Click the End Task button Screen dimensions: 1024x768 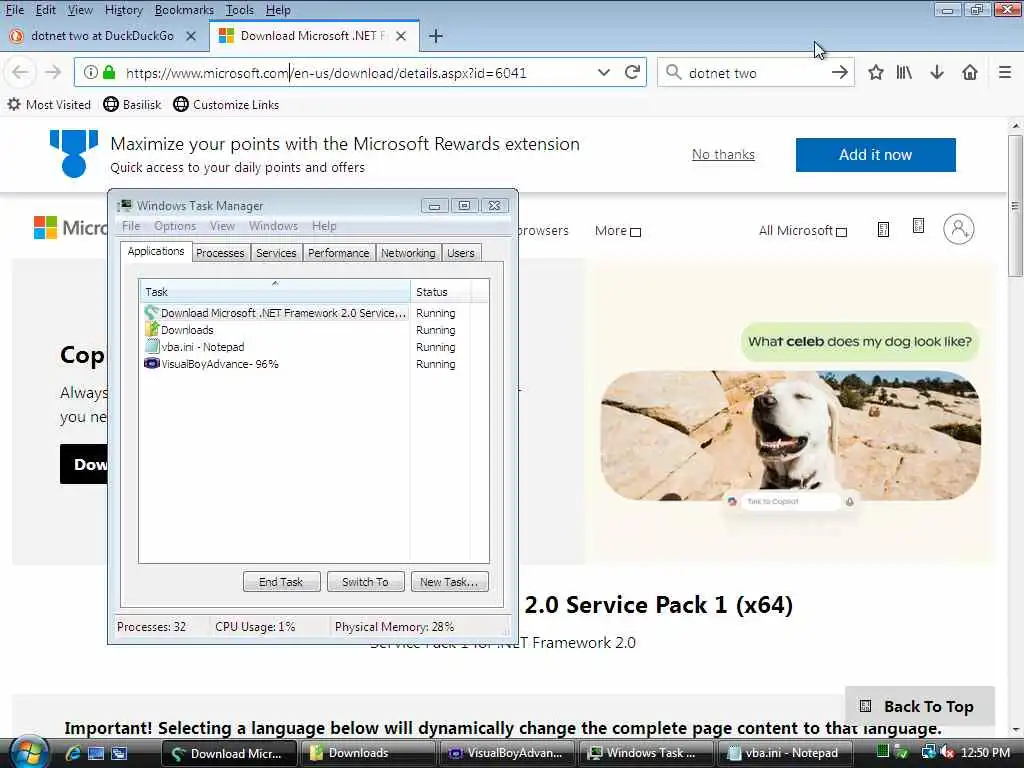click(x=281, y=581)
